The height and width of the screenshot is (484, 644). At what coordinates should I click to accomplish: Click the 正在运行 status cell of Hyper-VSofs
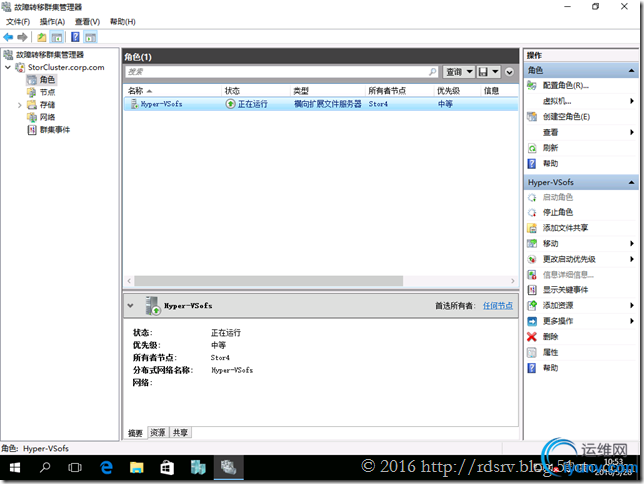252,104
